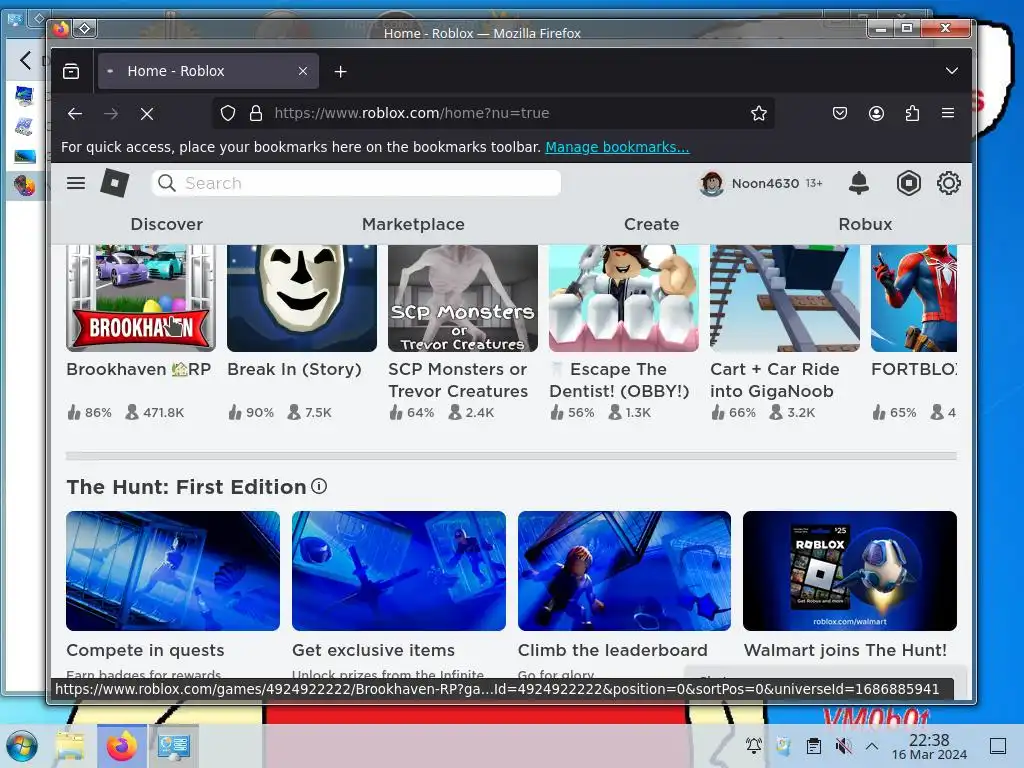Show info icon beside The Hunt title
The width and height of the screenshot is (1024, 768).
tap(319, 486)
